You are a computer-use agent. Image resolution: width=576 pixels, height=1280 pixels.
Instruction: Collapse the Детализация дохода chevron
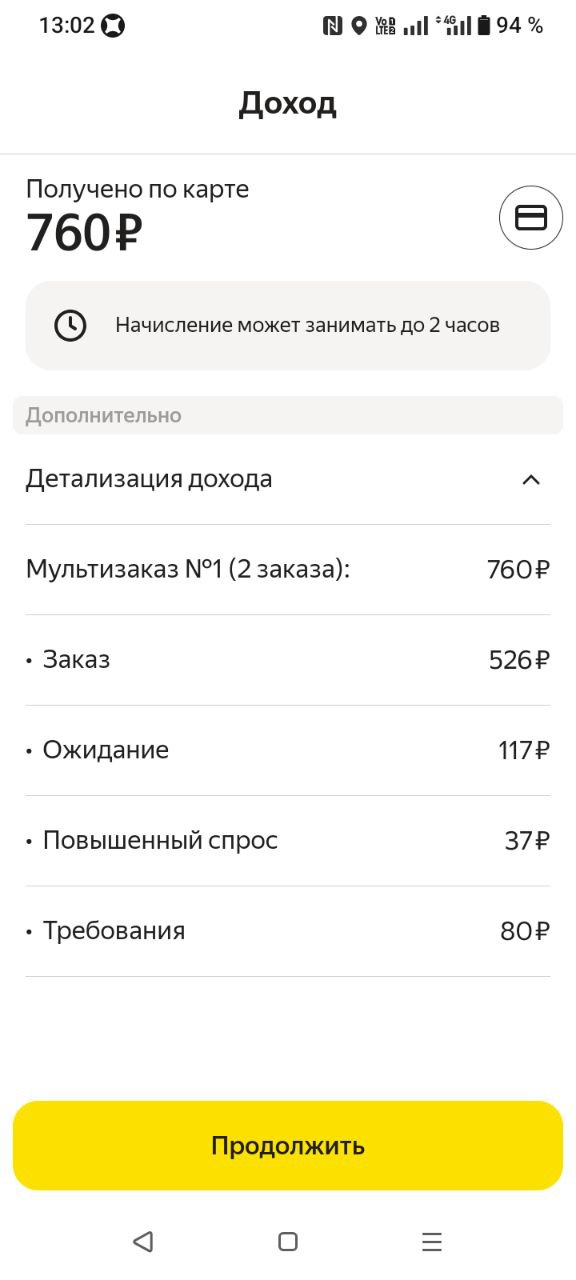pos(531,479)
